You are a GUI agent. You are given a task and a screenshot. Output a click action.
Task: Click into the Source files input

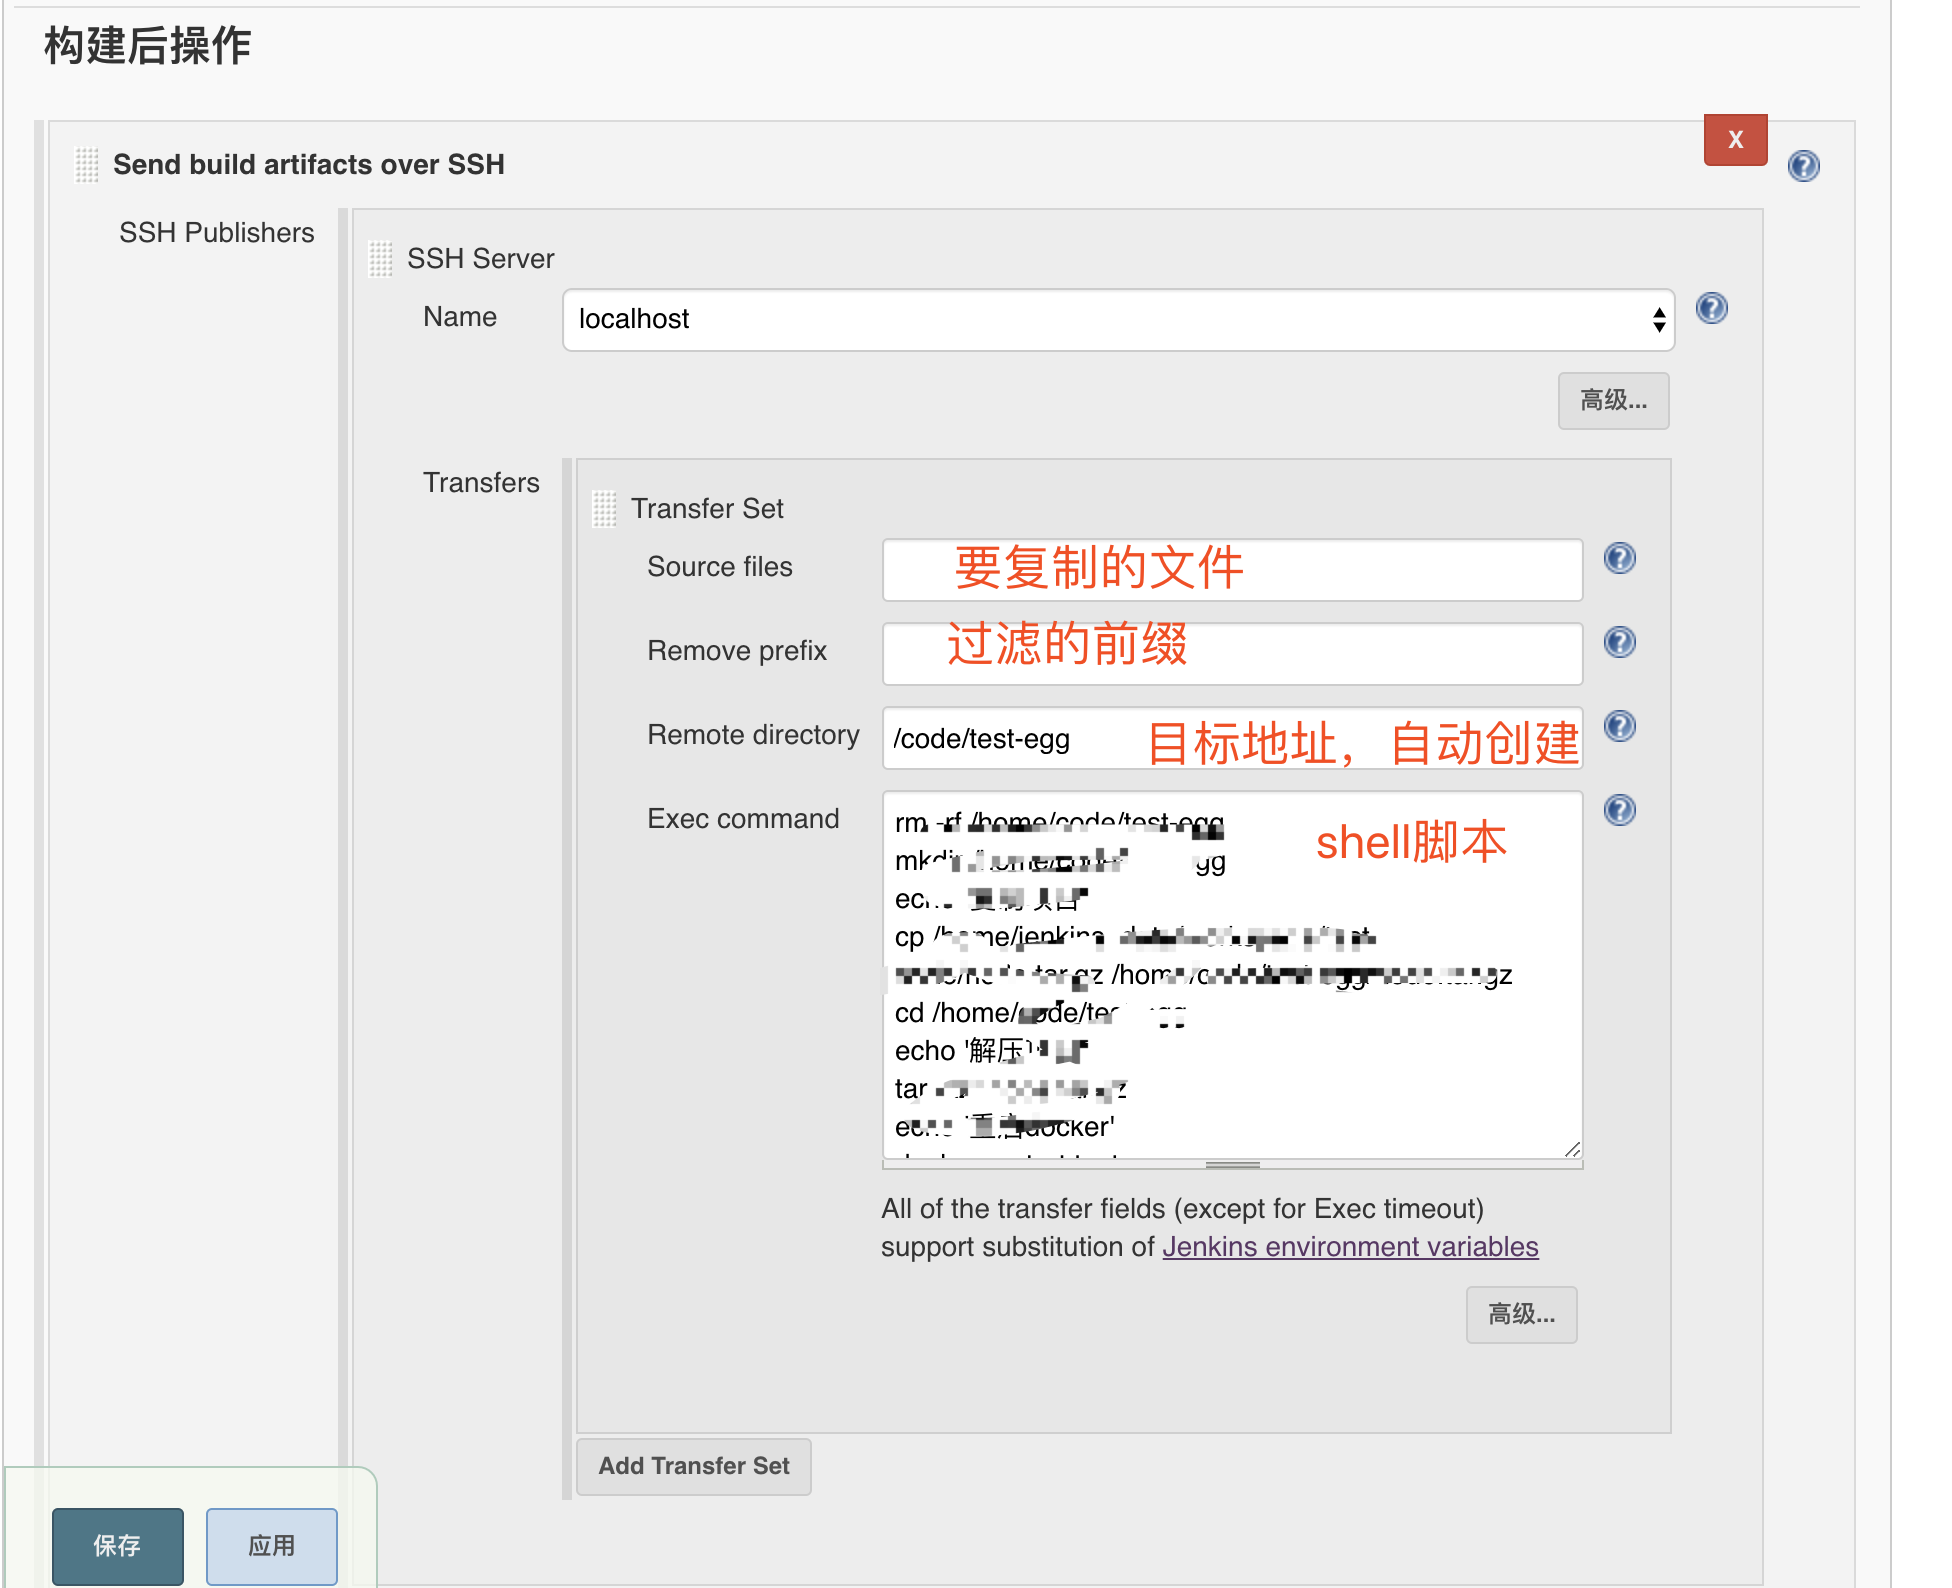[x=1231, y=570]
